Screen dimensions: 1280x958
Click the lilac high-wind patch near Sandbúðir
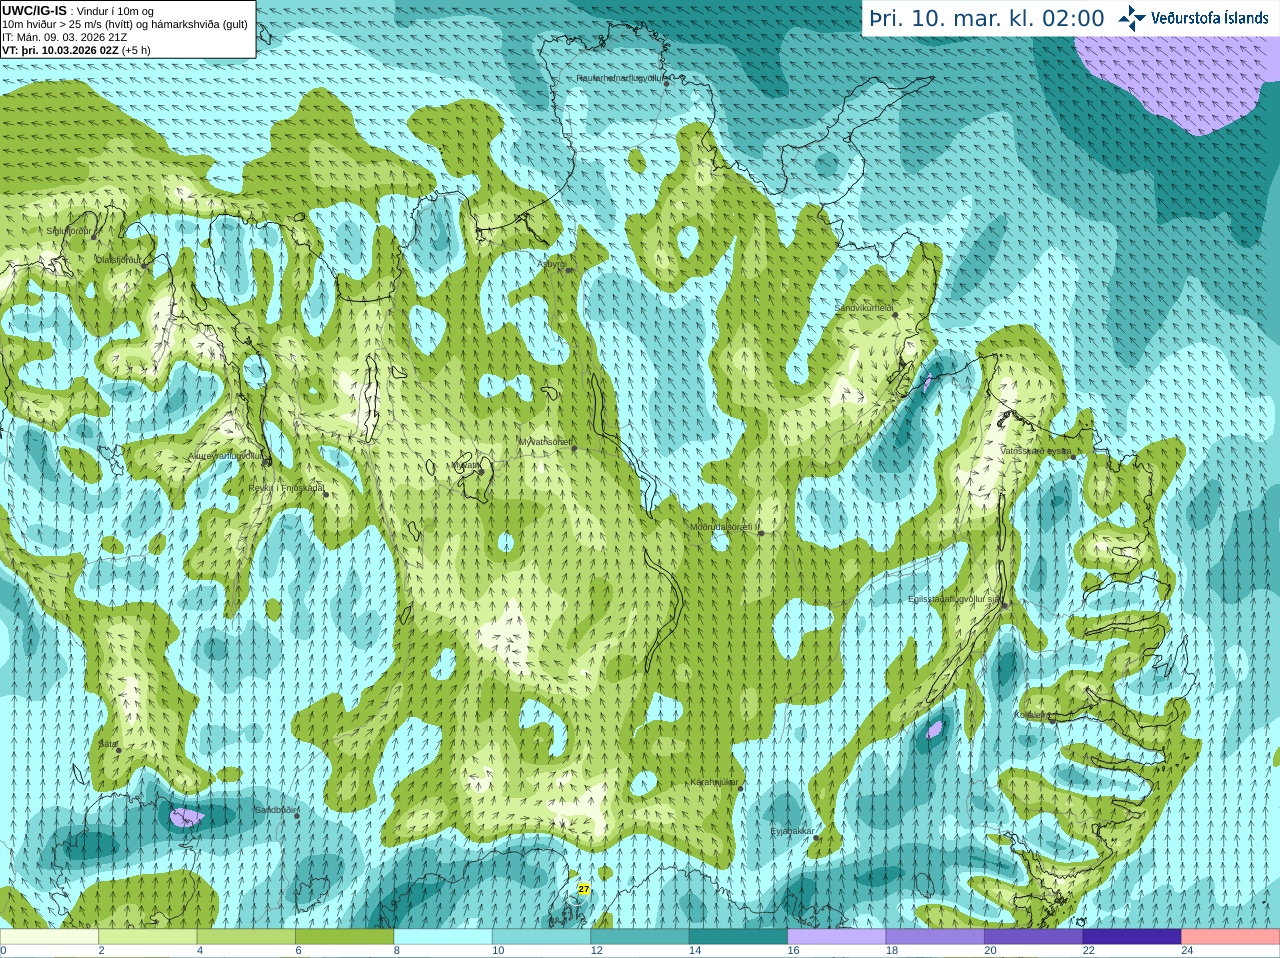coord(186,817)
